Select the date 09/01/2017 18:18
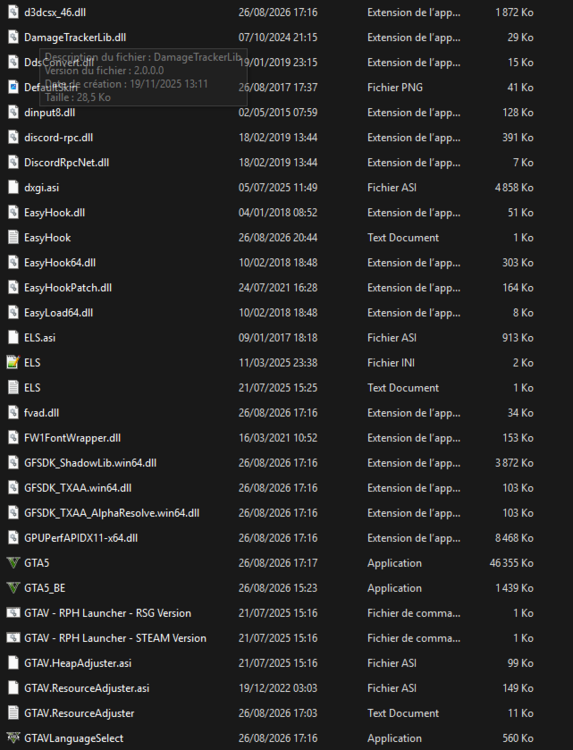Screen dimensions: 573x750 [278, 338]
